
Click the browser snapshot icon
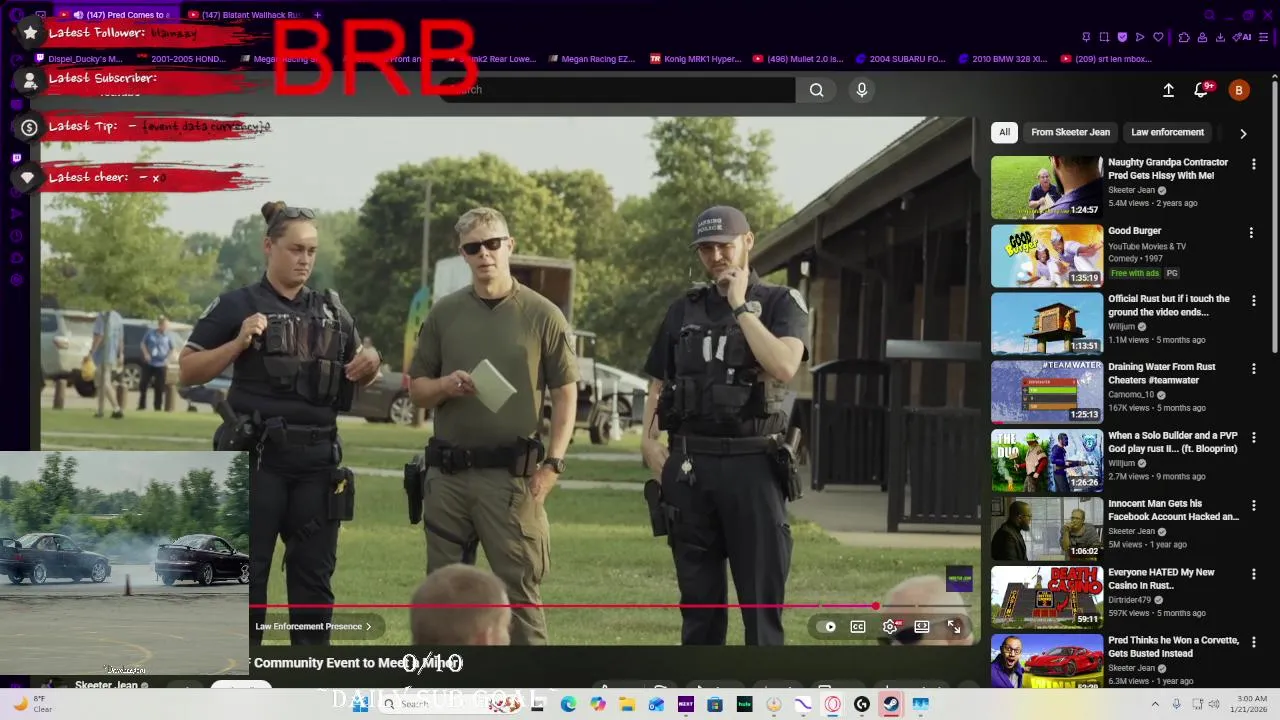(1104, 37)
